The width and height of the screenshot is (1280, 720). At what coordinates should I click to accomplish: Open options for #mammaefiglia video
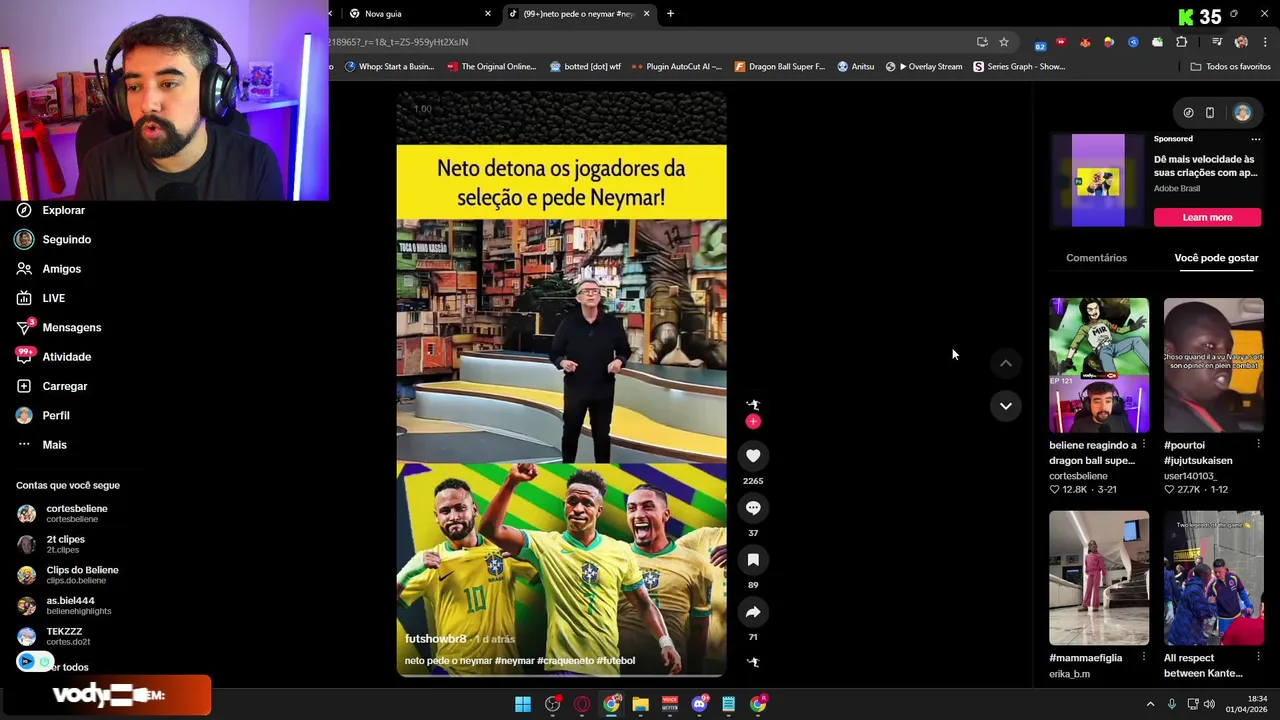(x=1144, y=658)
